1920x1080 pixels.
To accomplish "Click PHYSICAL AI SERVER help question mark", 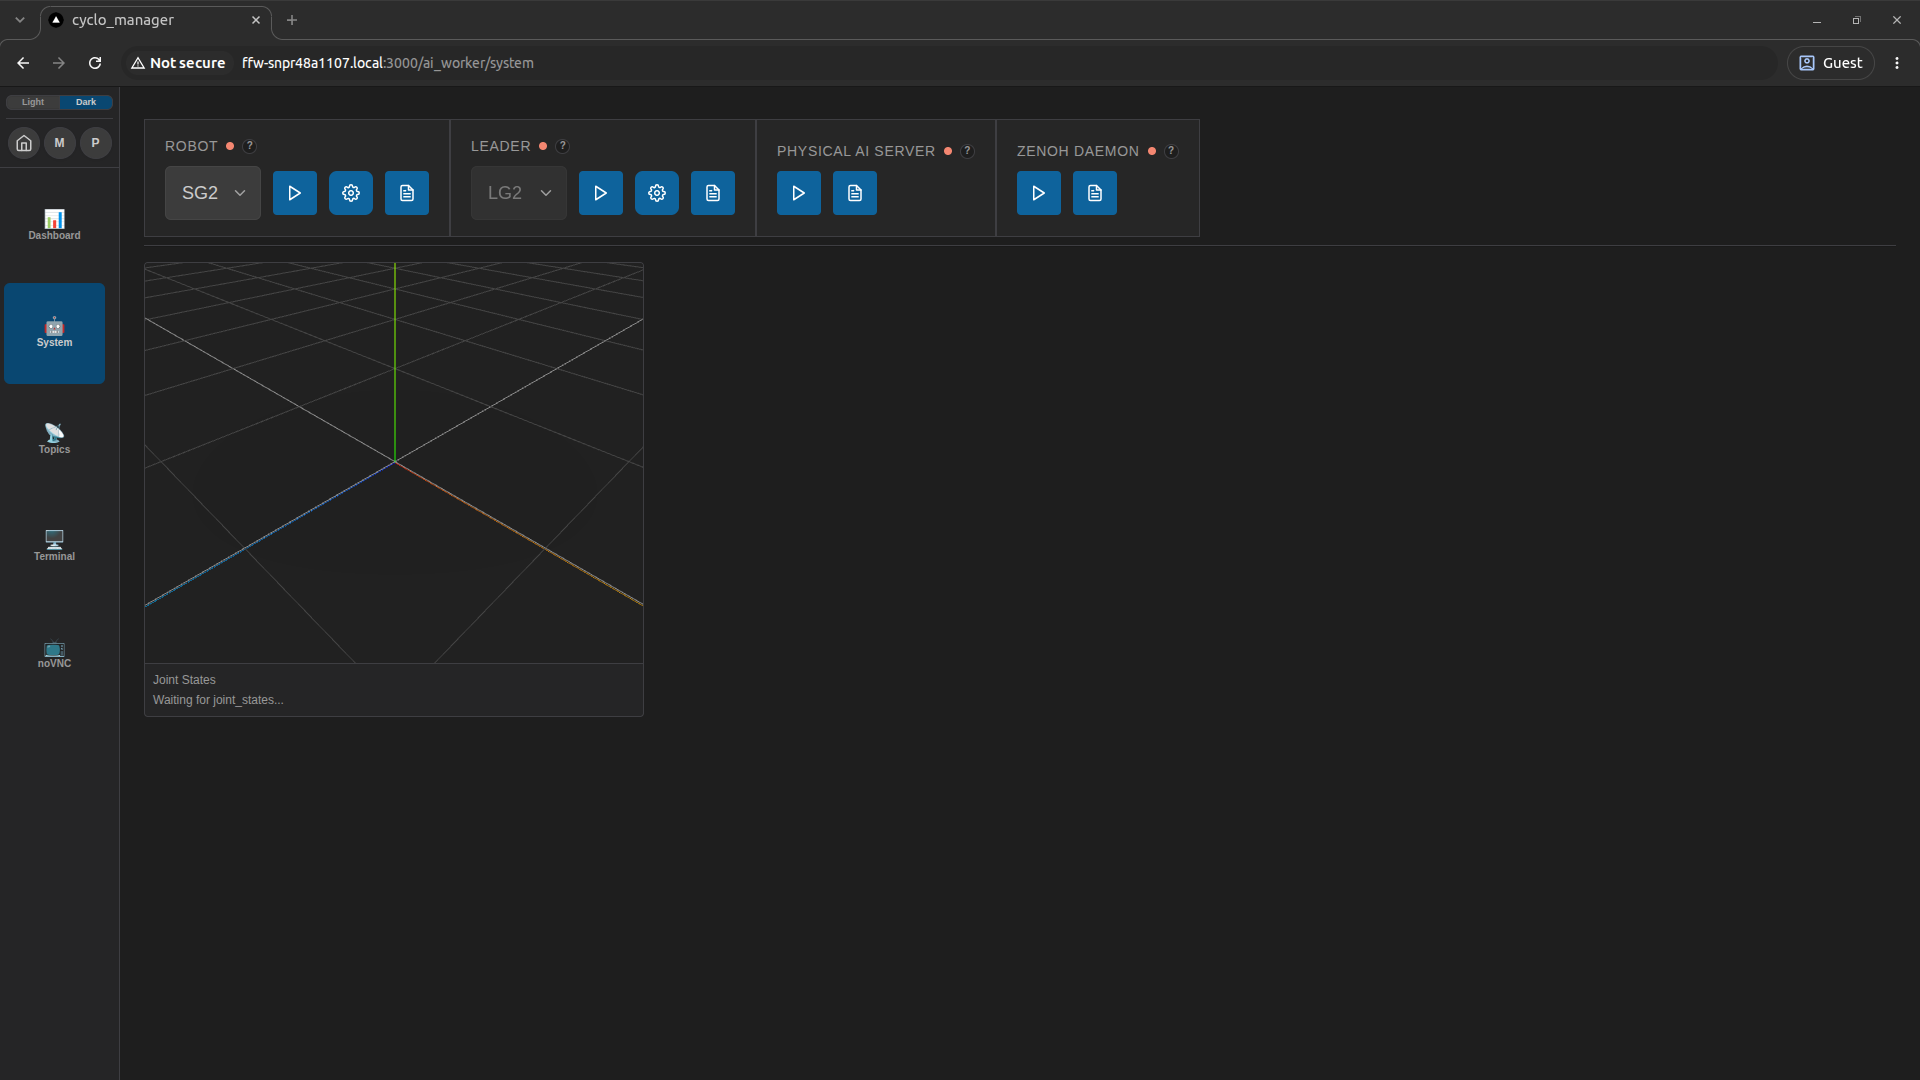I will tap(967, 151).
